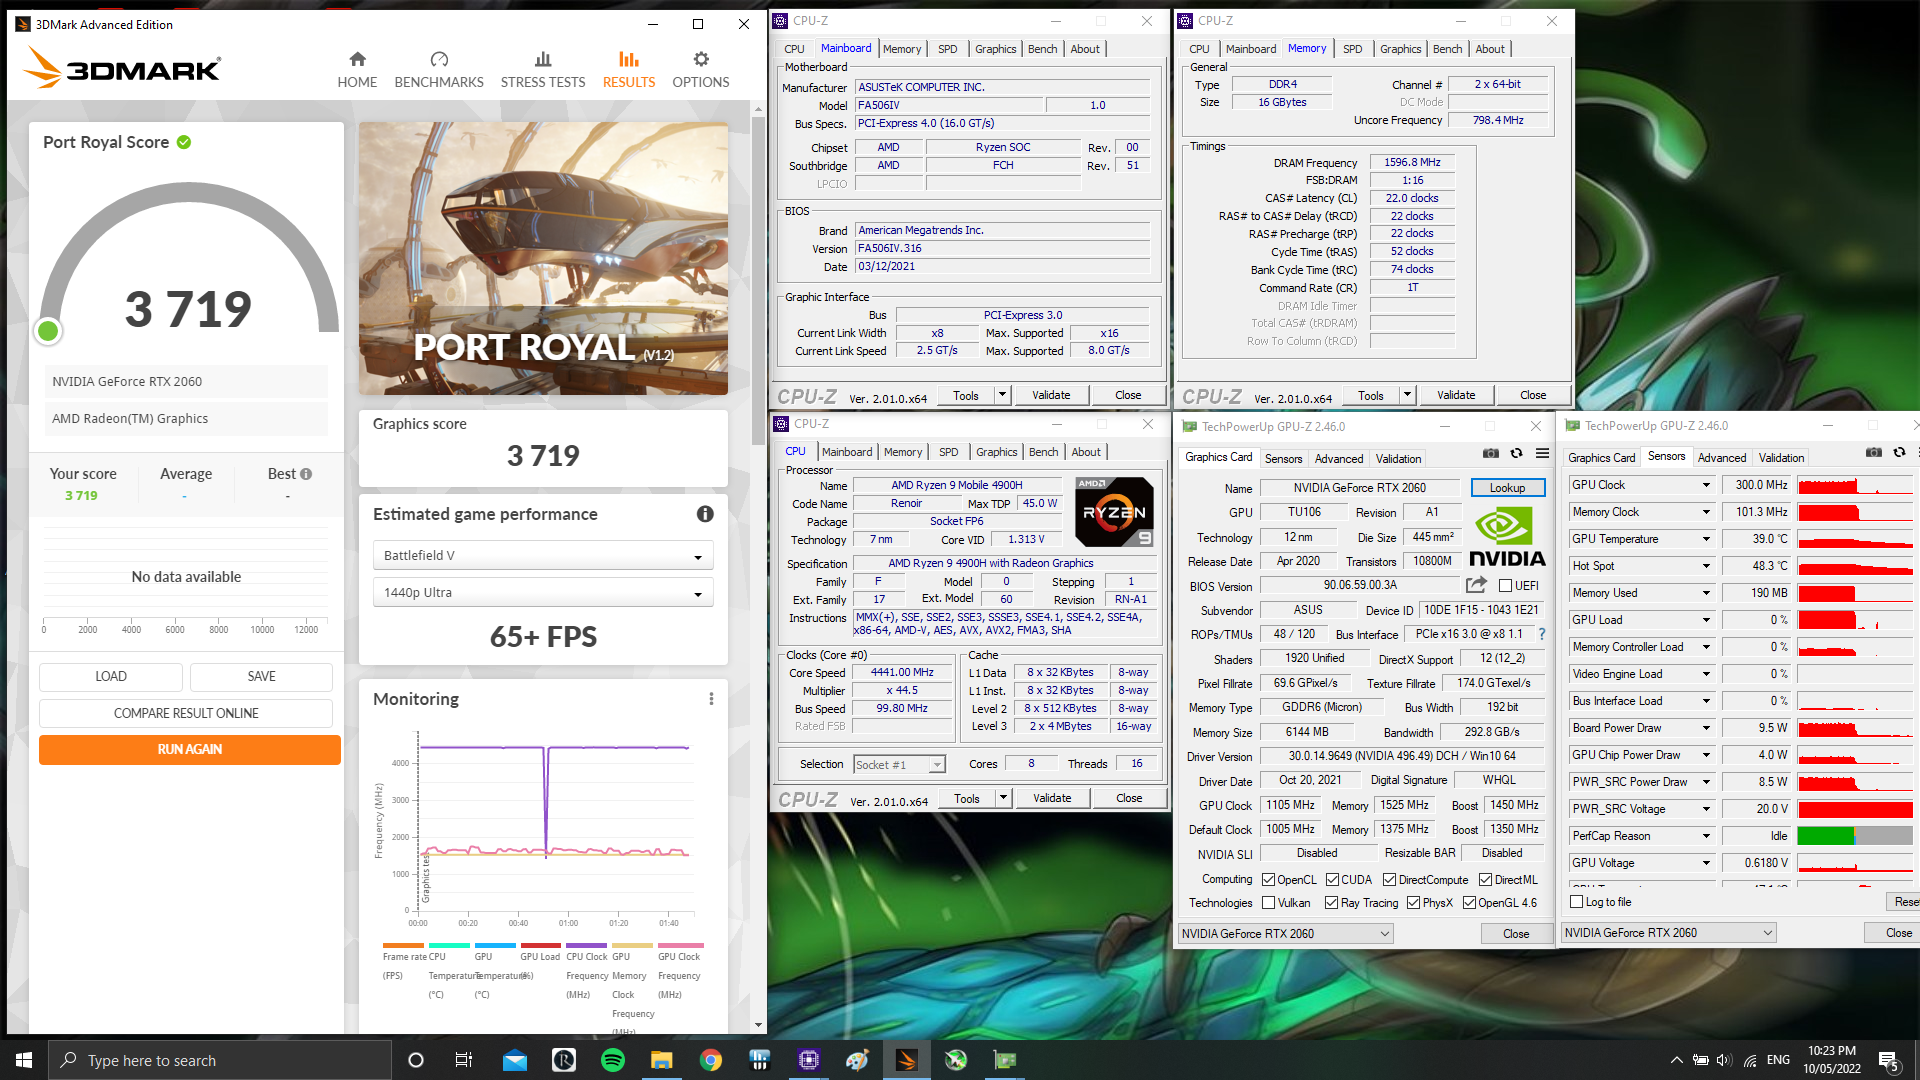Click the LOAD button in 3DMark
The width and height of the screenshot is (1920, 1080).
point(111,677)
